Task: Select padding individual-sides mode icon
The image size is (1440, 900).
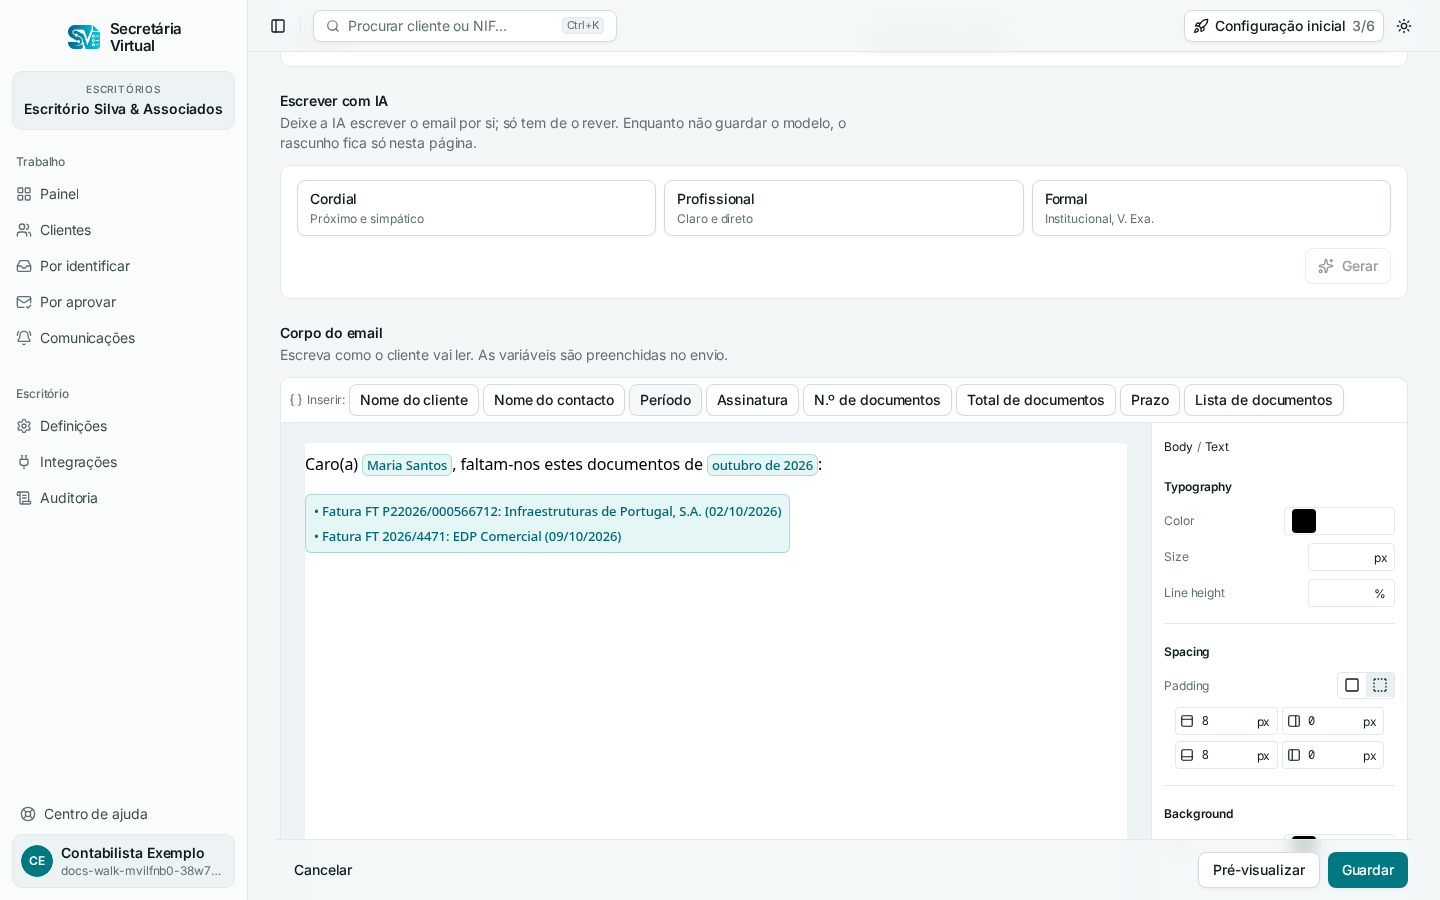Action: pos(1380,685)
